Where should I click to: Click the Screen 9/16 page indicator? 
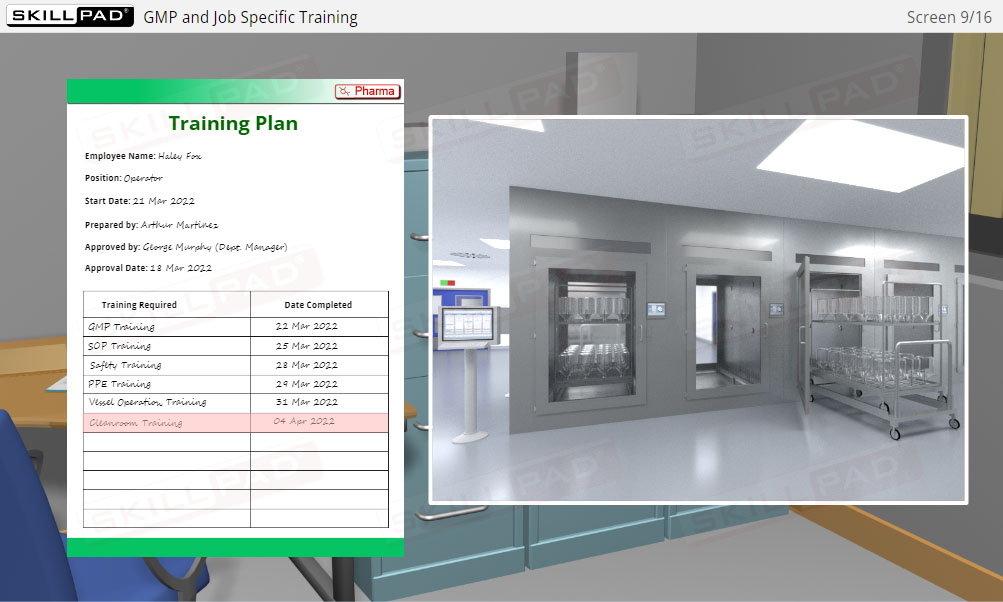(x=949, y=16)
